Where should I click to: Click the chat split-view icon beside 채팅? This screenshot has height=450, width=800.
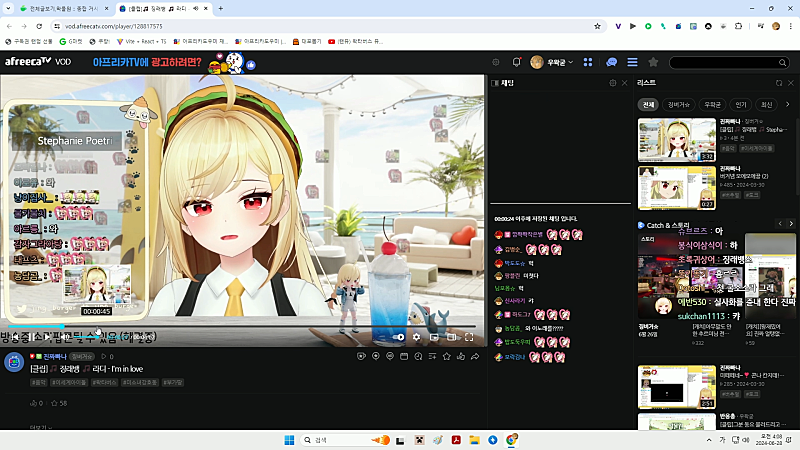494,83
